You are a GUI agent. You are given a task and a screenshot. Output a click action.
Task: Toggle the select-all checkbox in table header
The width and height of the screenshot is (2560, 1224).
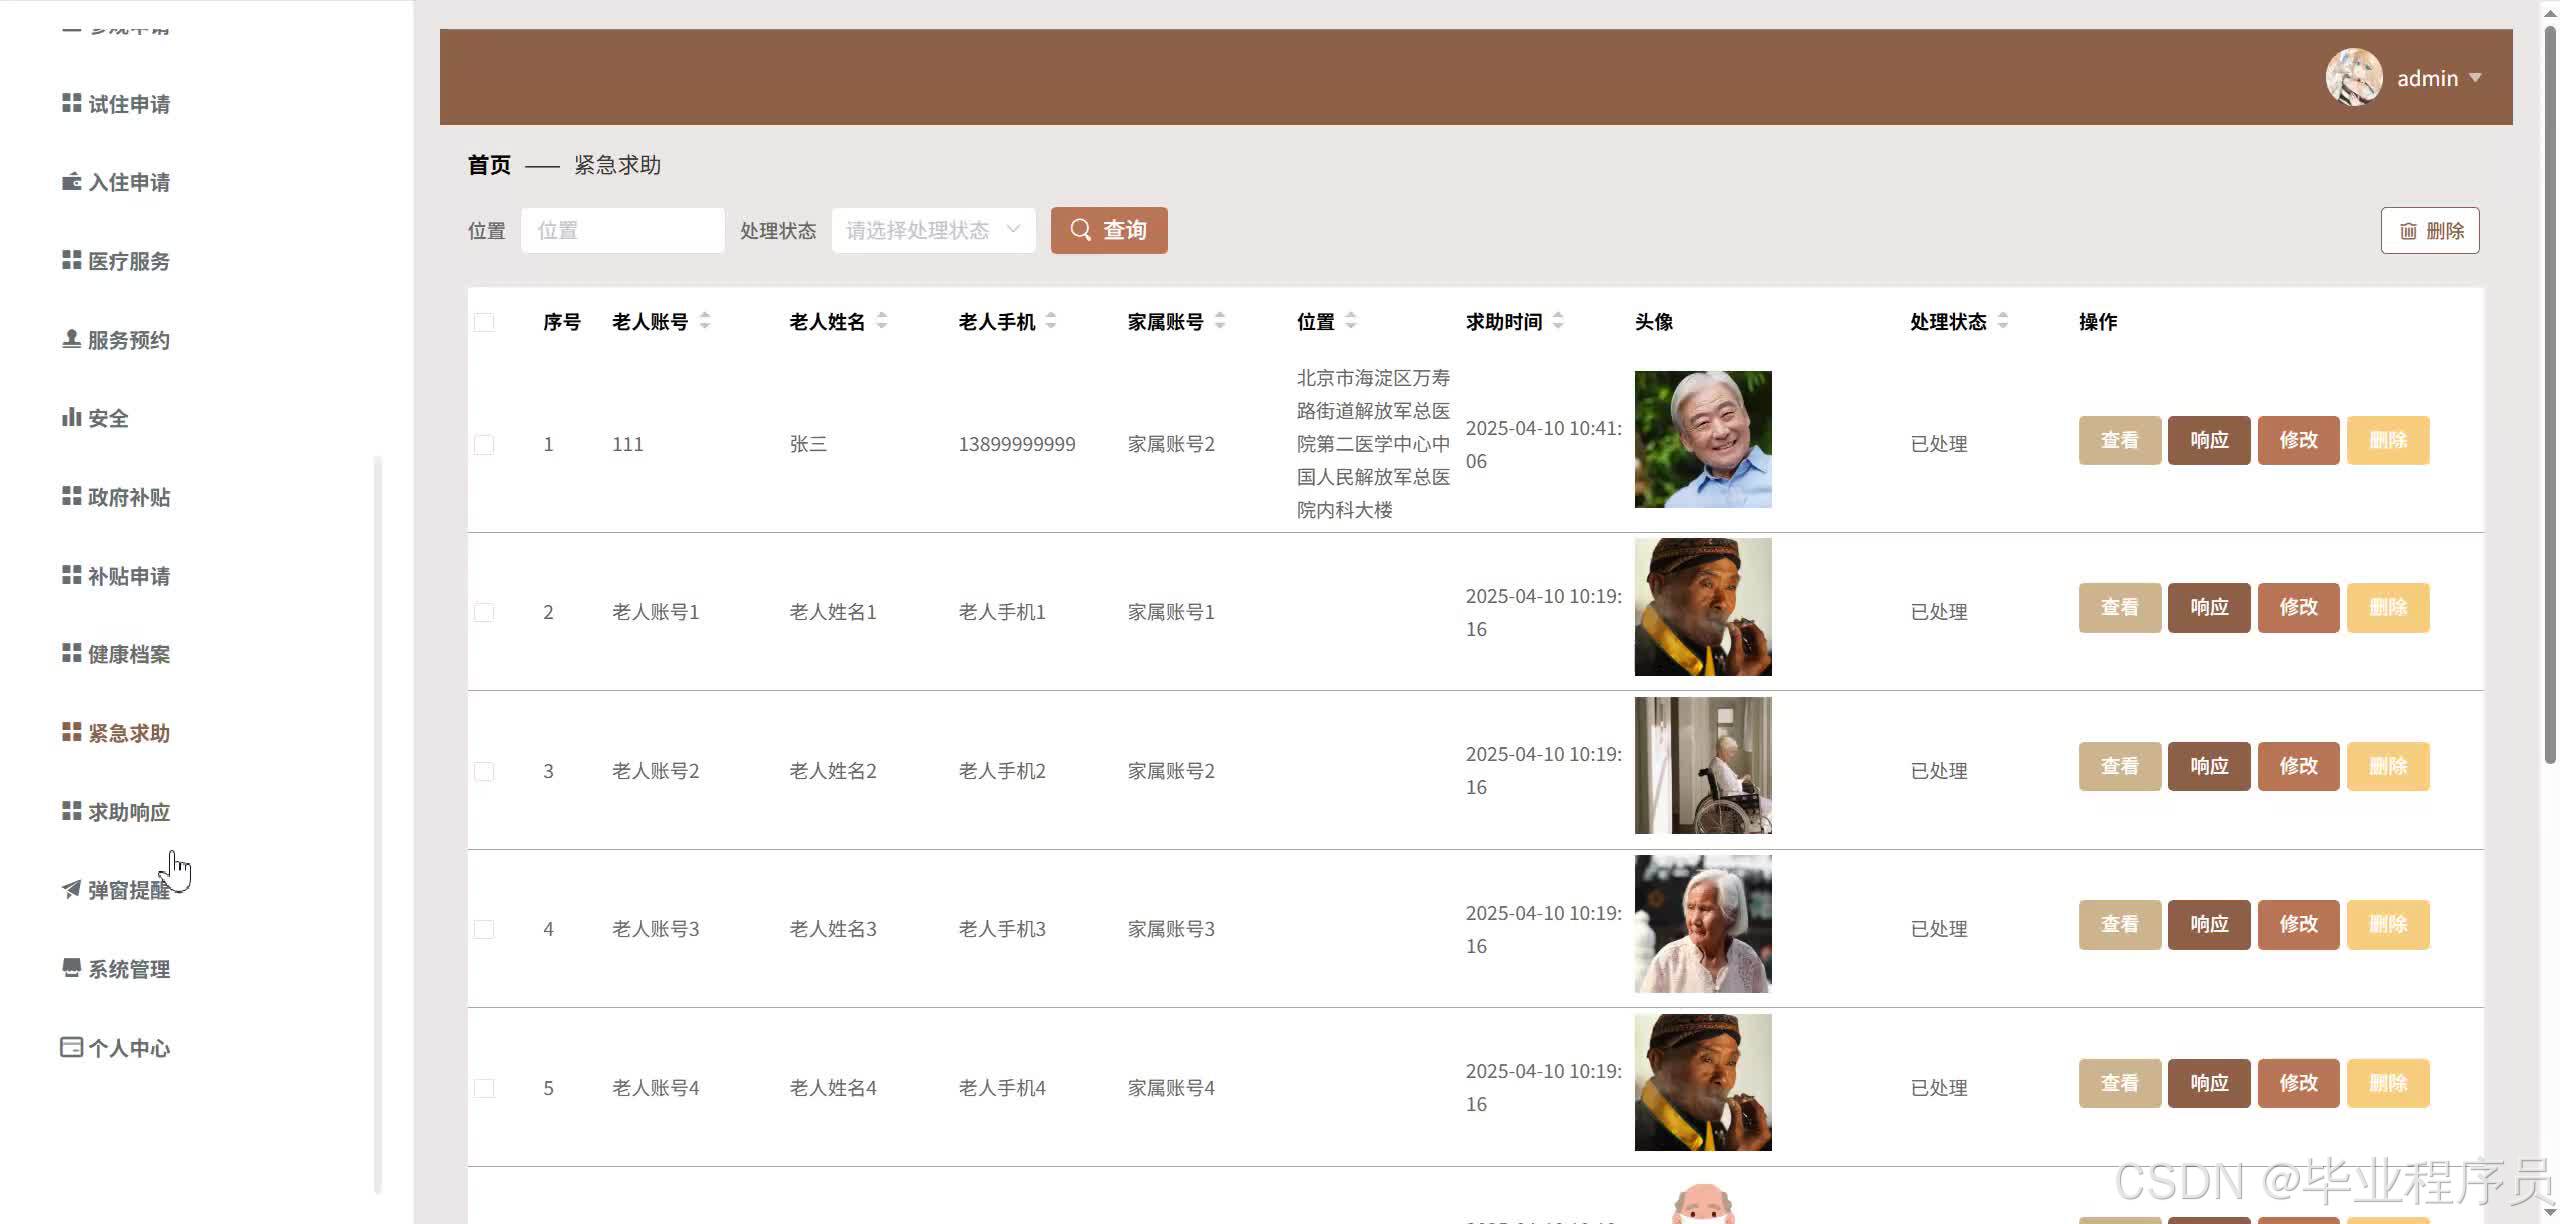pos(484,322)
